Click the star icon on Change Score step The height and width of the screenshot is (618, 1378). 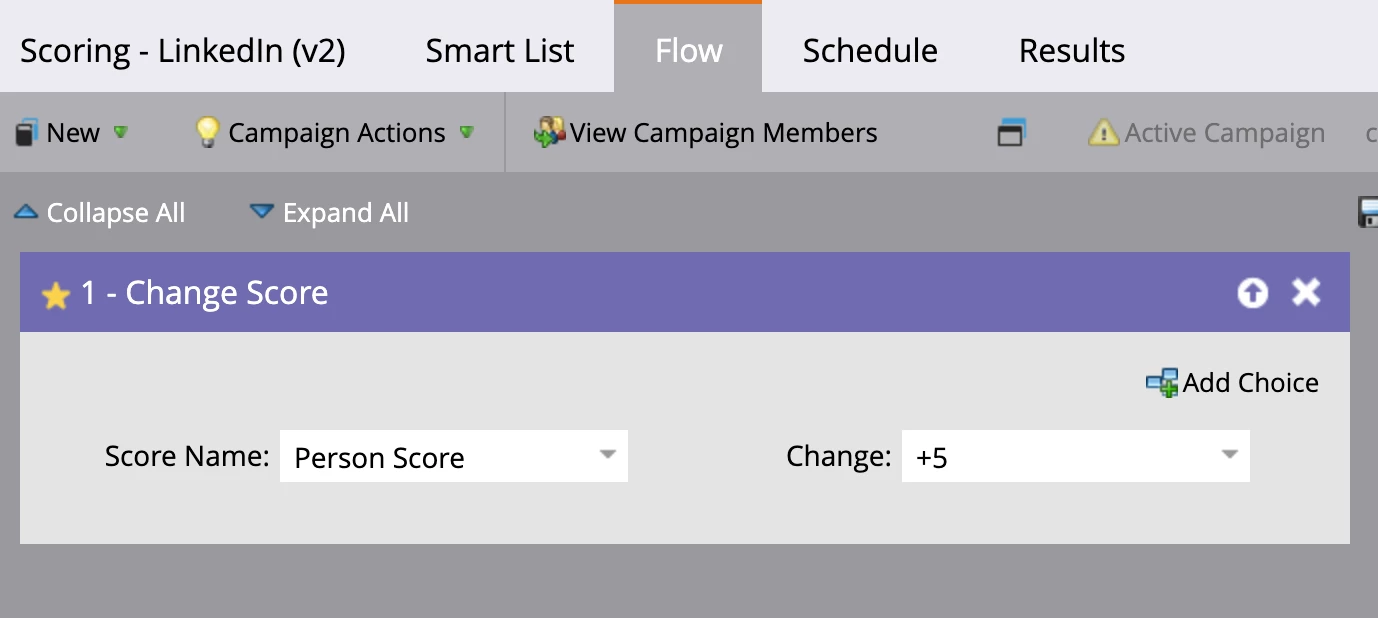[x=55, y=295]
